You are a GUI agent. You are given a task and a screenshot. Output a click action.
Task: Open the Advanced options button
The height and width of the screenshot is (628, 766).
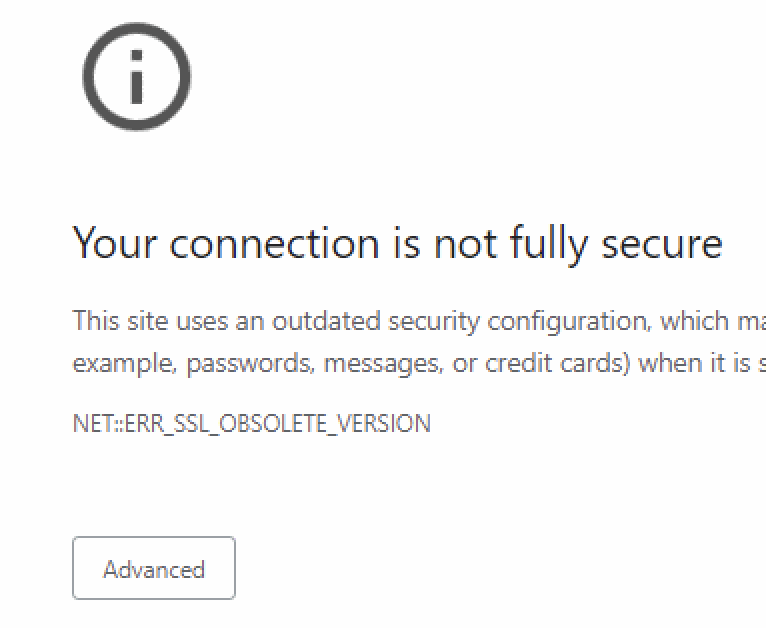coord(154,568)
